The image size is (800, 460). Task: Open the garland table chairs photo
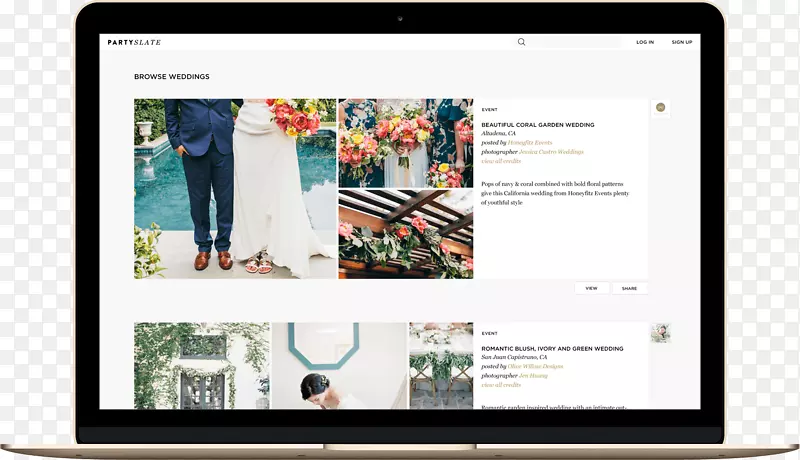[x=441, y=365]
